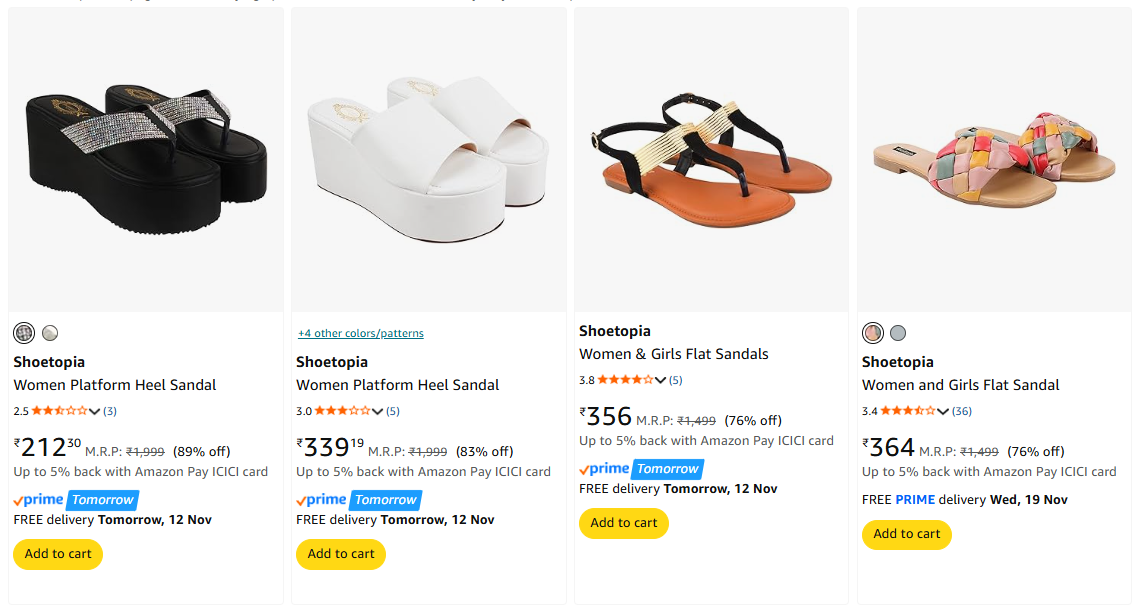This screenshot has height=605, width=1140.
Task: Pick the grey color swatch for the braided flat sandal
Action: 898,333
